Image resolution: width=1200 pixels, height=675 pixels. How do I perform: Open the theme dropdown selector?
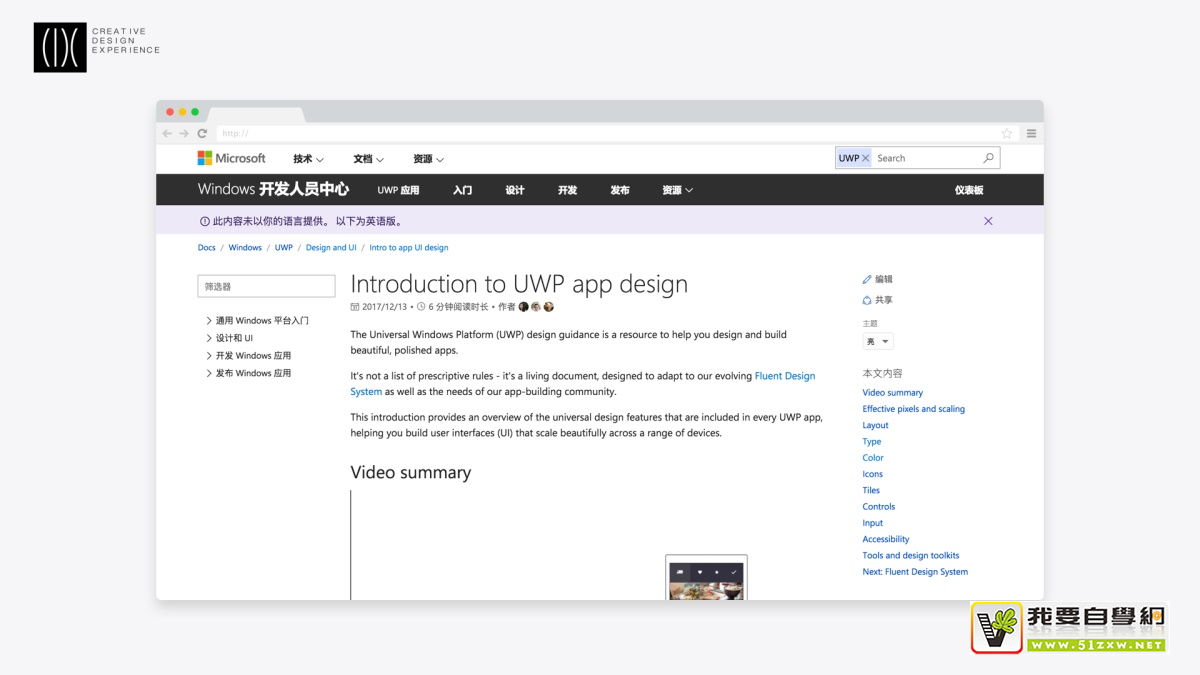pos(878,342)
